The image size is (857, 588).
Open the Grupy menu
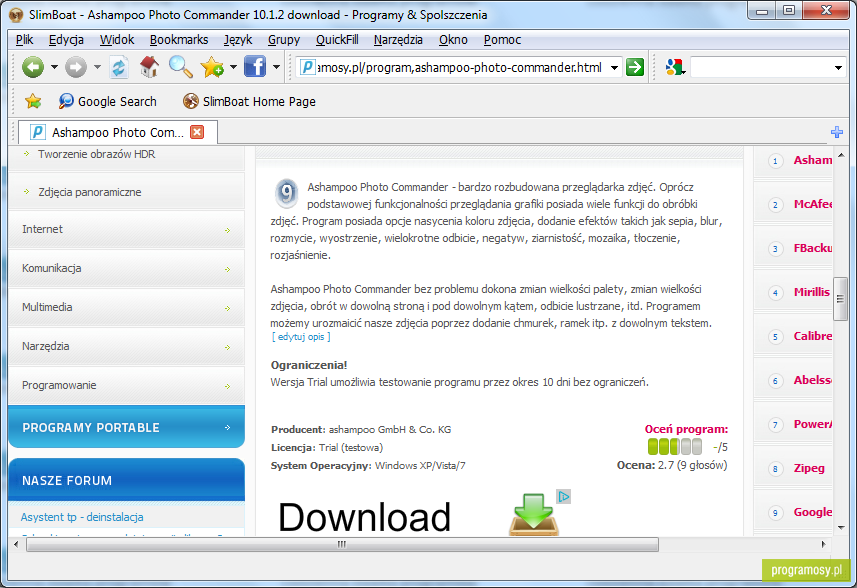point(284,39)
